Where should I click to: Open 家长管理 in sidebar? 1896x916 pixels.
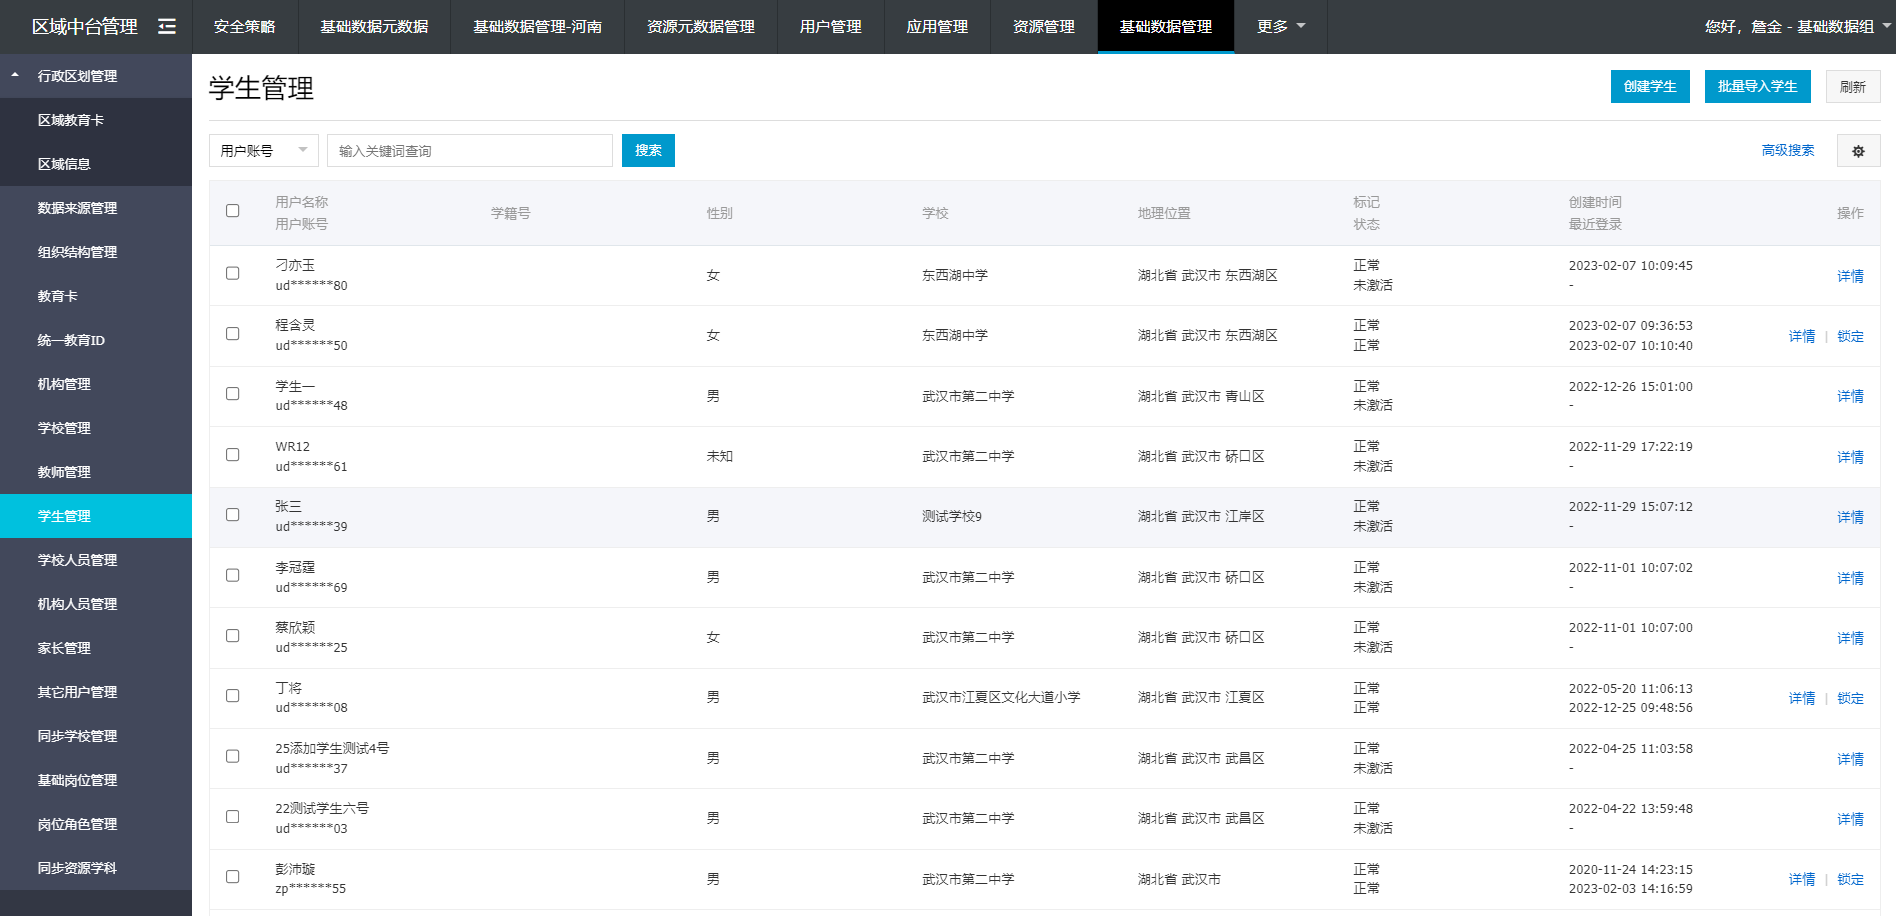tap(96, 648)
